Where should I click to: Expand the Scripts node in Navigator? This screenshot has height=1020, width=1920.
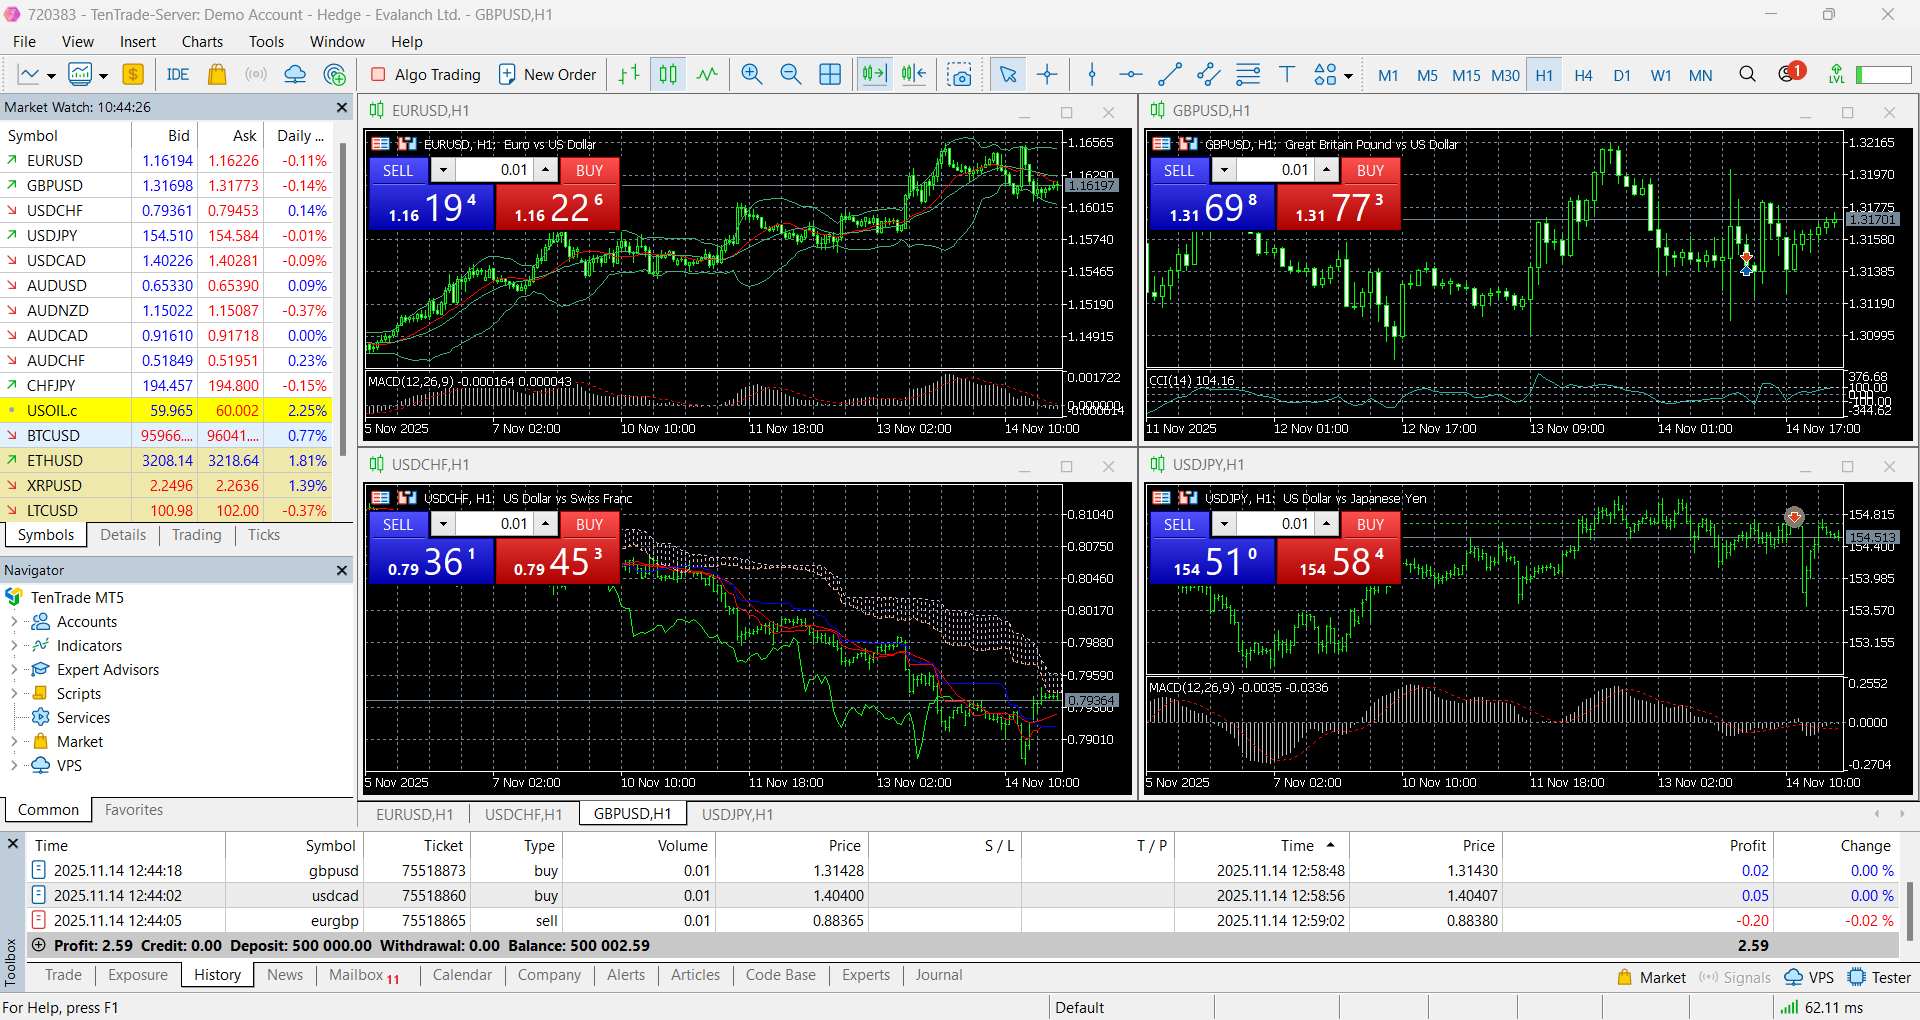(x=14, y=694)
